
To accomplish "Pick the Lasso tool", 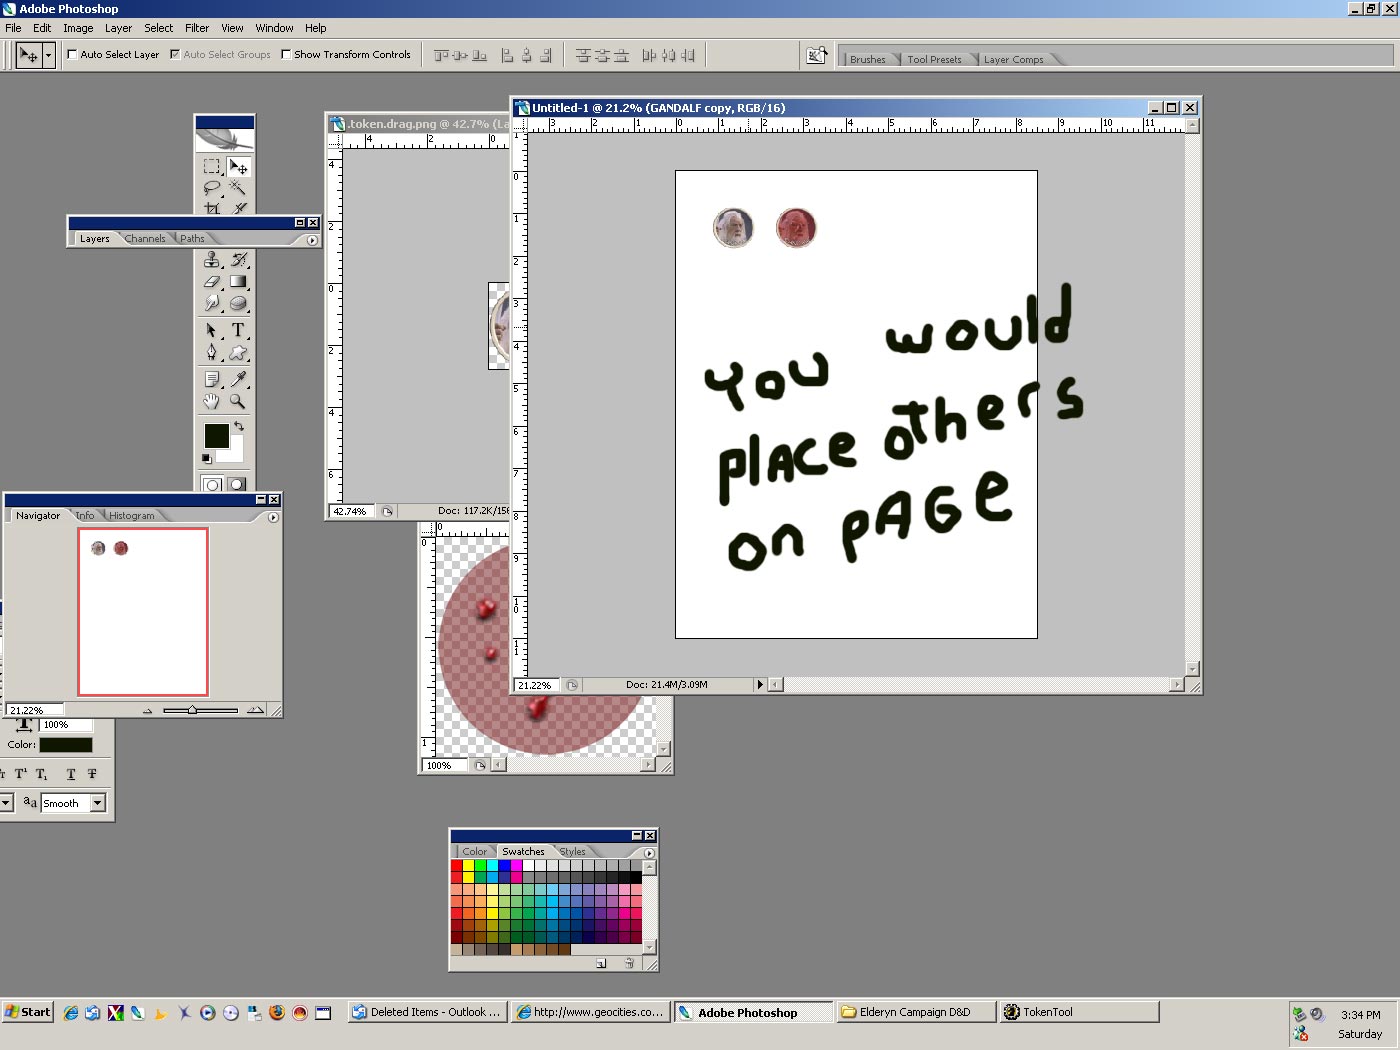I will tap(211, 187).
